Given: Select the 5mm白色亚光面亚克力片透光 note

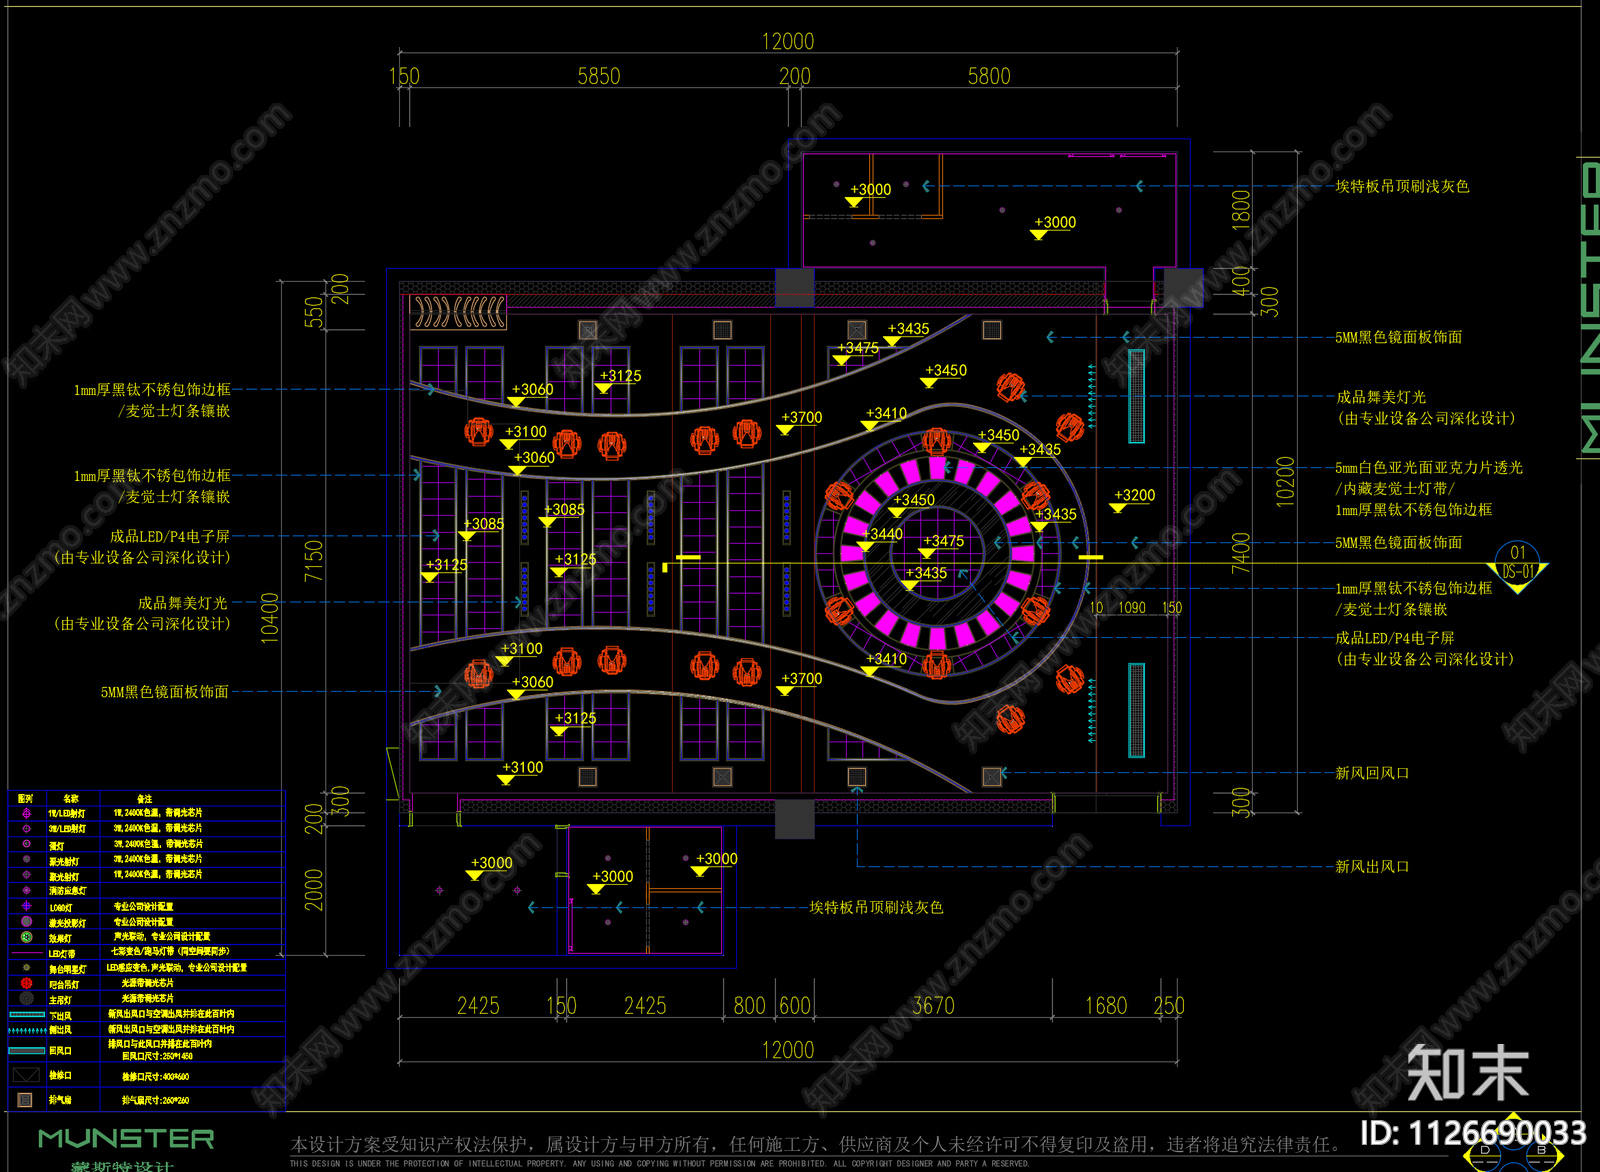Looking at the screenshot, I should pos(1429,468).
